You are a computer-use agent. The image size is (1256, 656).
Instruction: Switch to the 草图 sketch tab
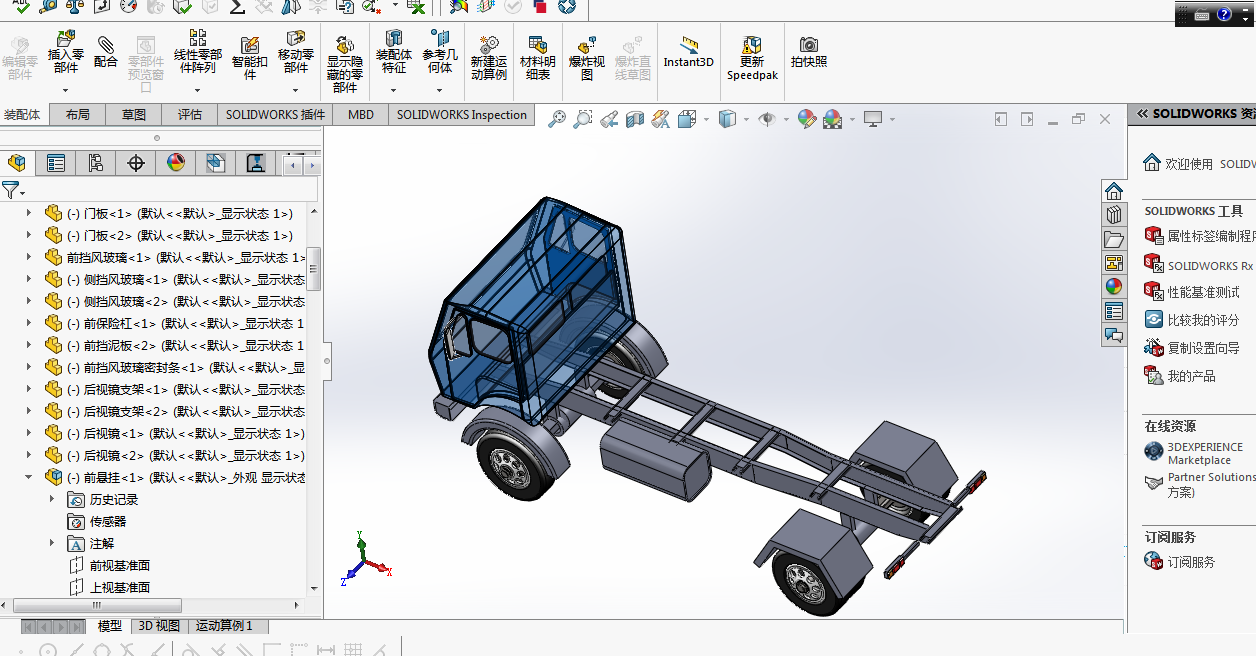click(134, 115)
